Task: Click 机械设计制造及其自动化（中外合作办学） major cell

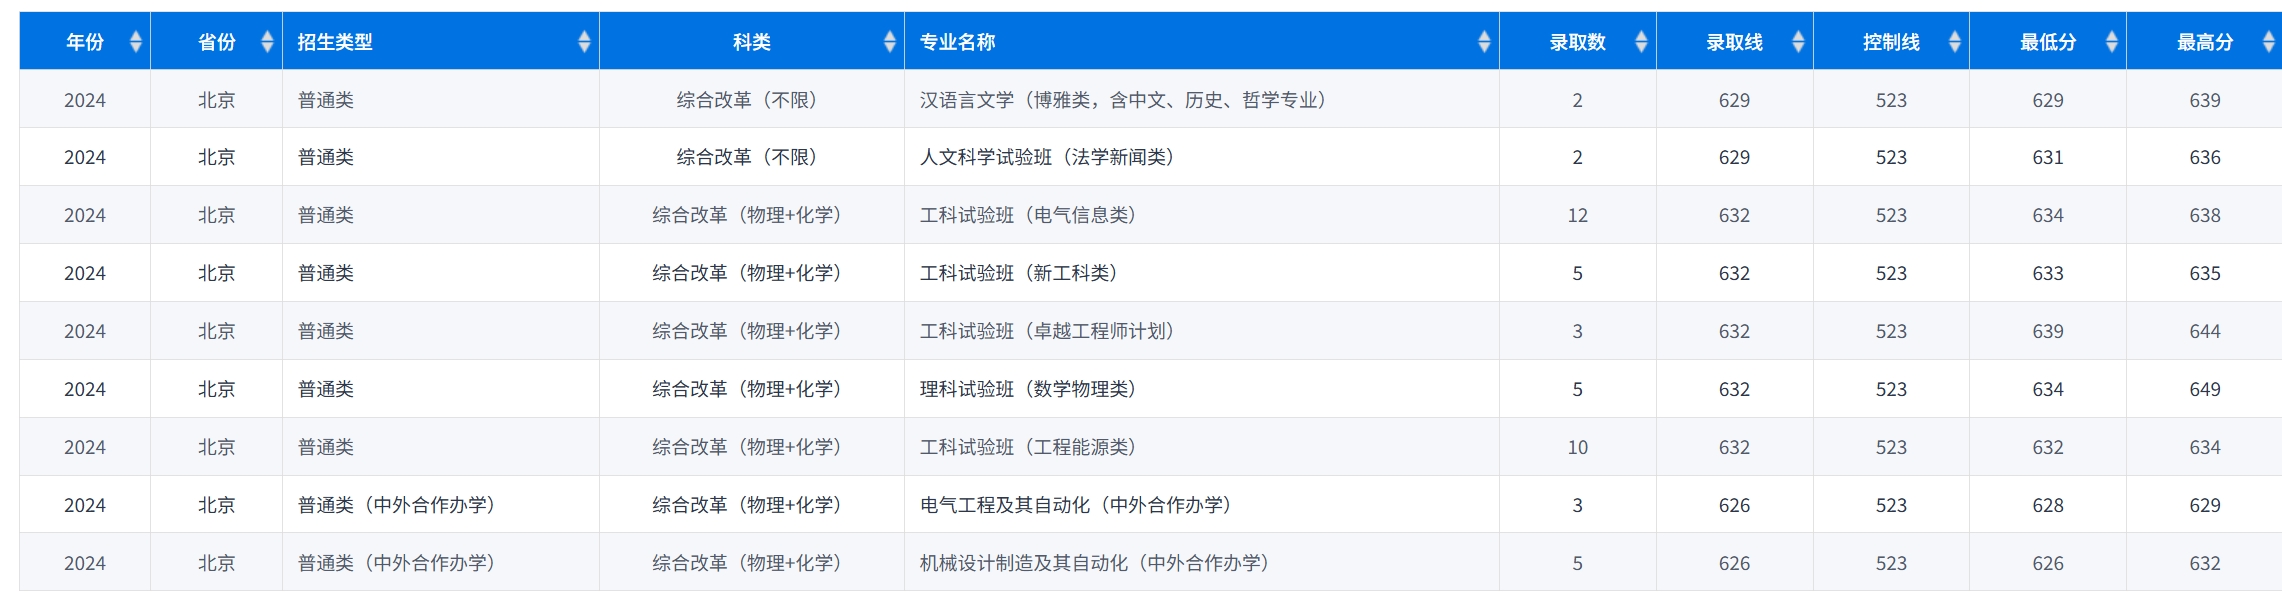Action: click(1094, 563)
